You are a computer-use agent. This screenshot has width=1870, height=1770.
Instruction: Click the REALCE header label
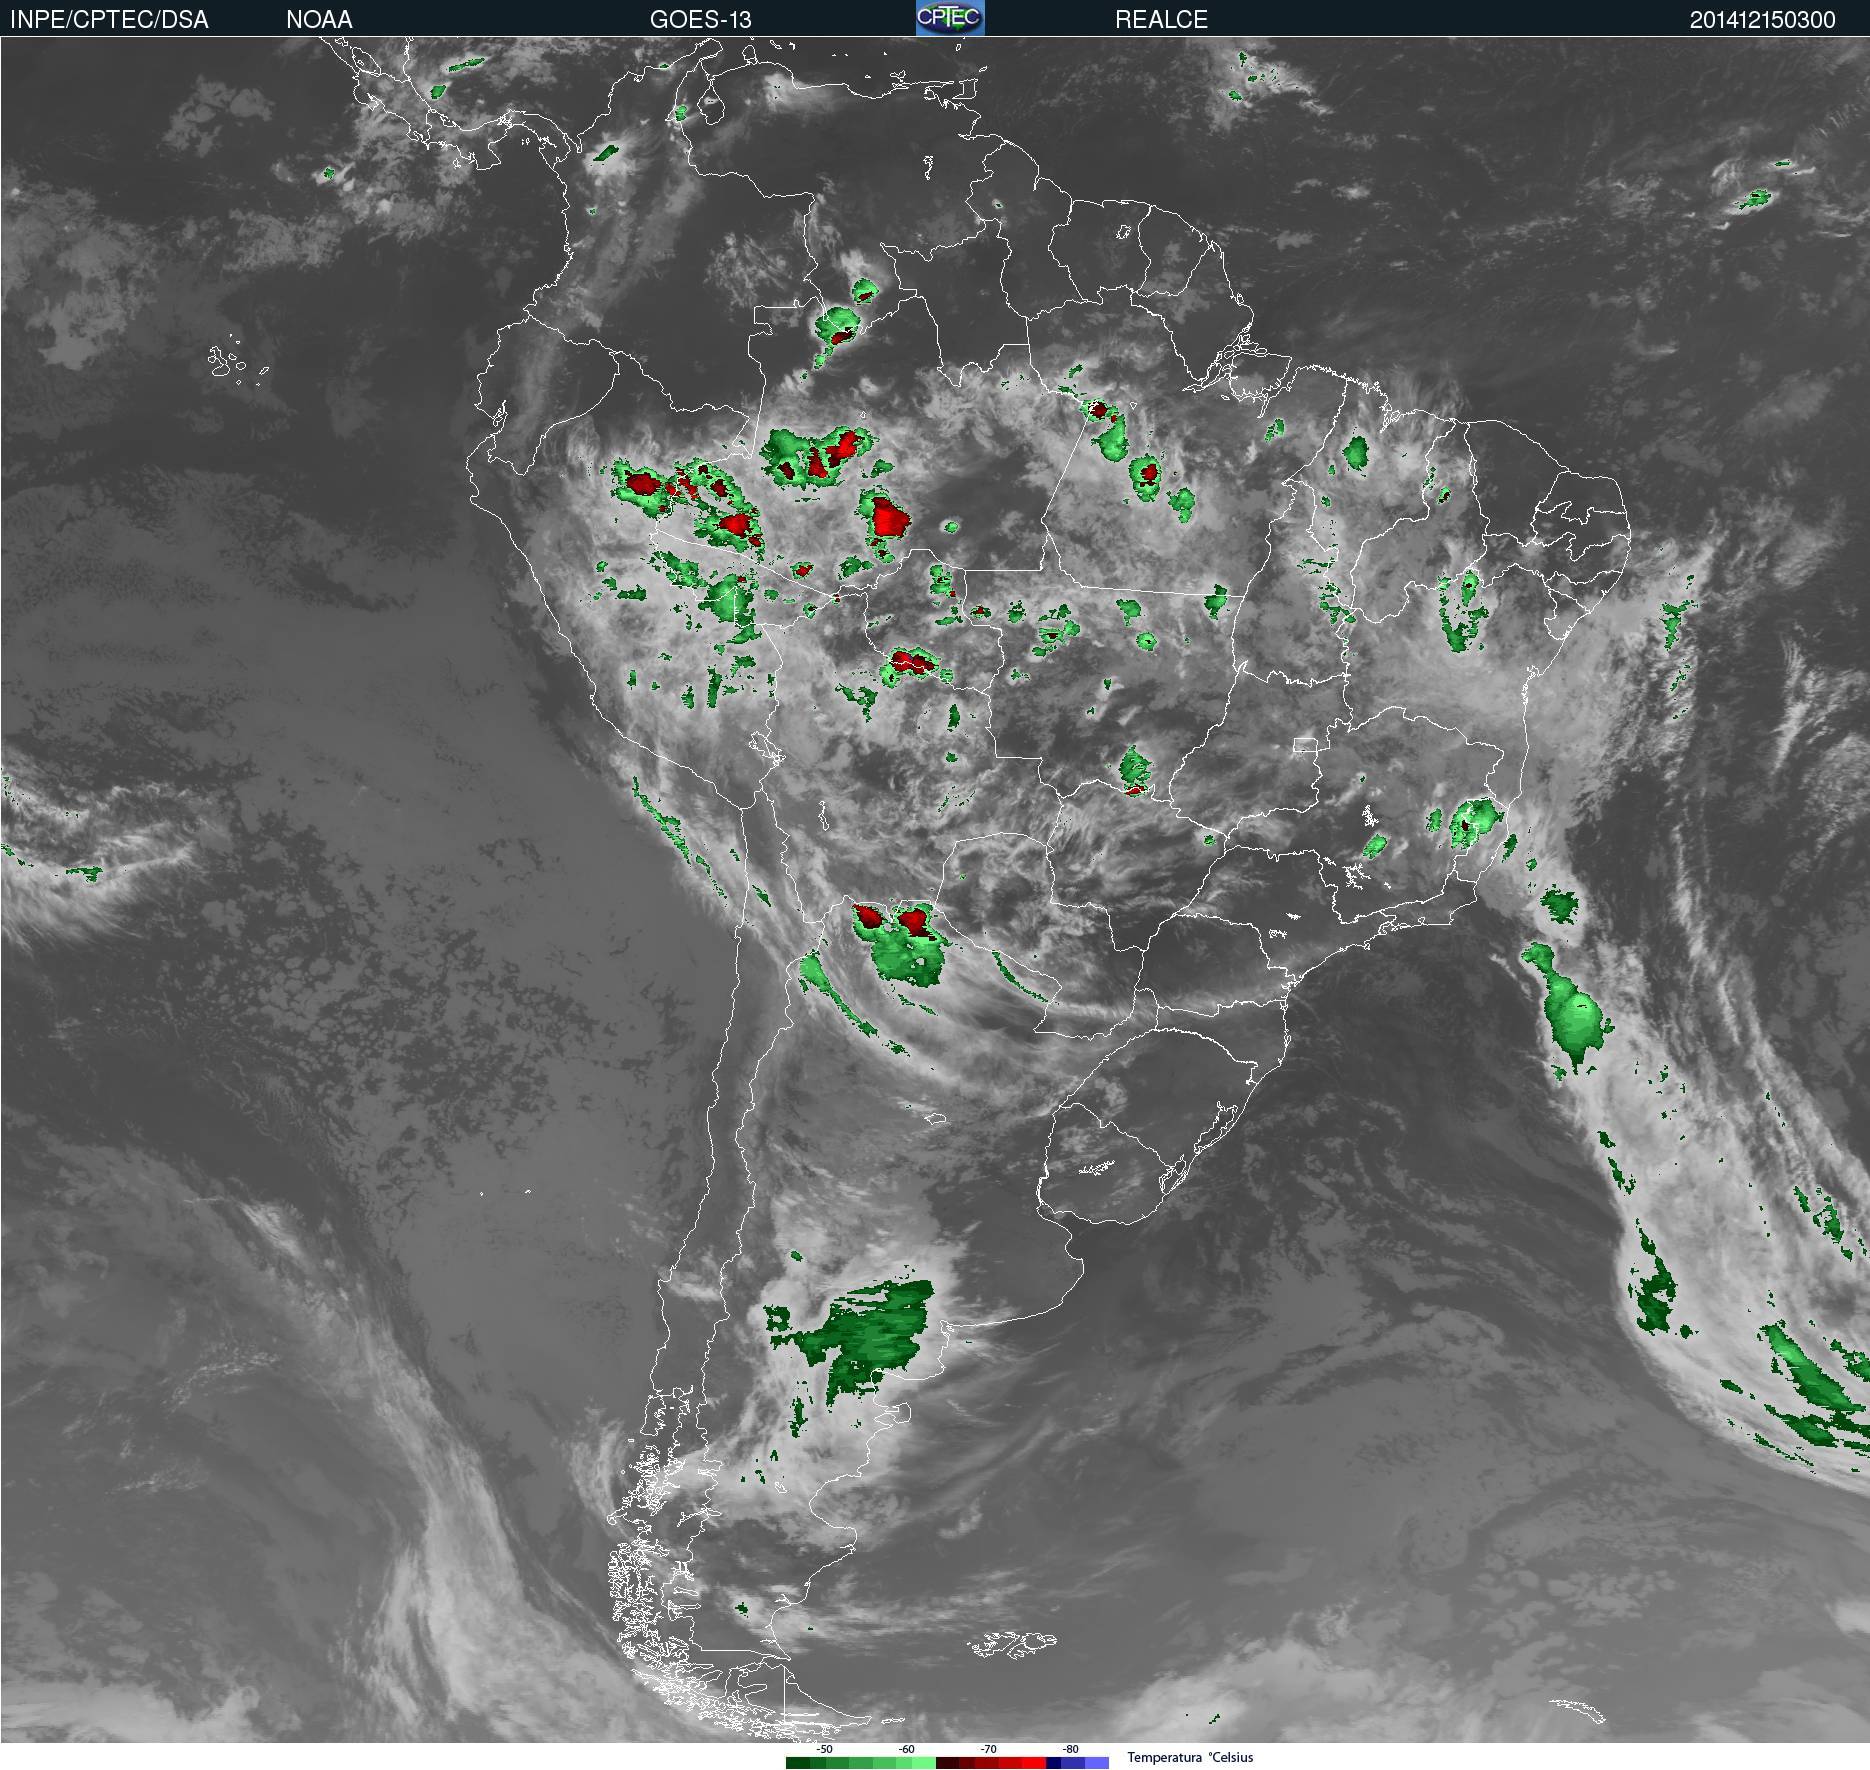coord(1161,19)
